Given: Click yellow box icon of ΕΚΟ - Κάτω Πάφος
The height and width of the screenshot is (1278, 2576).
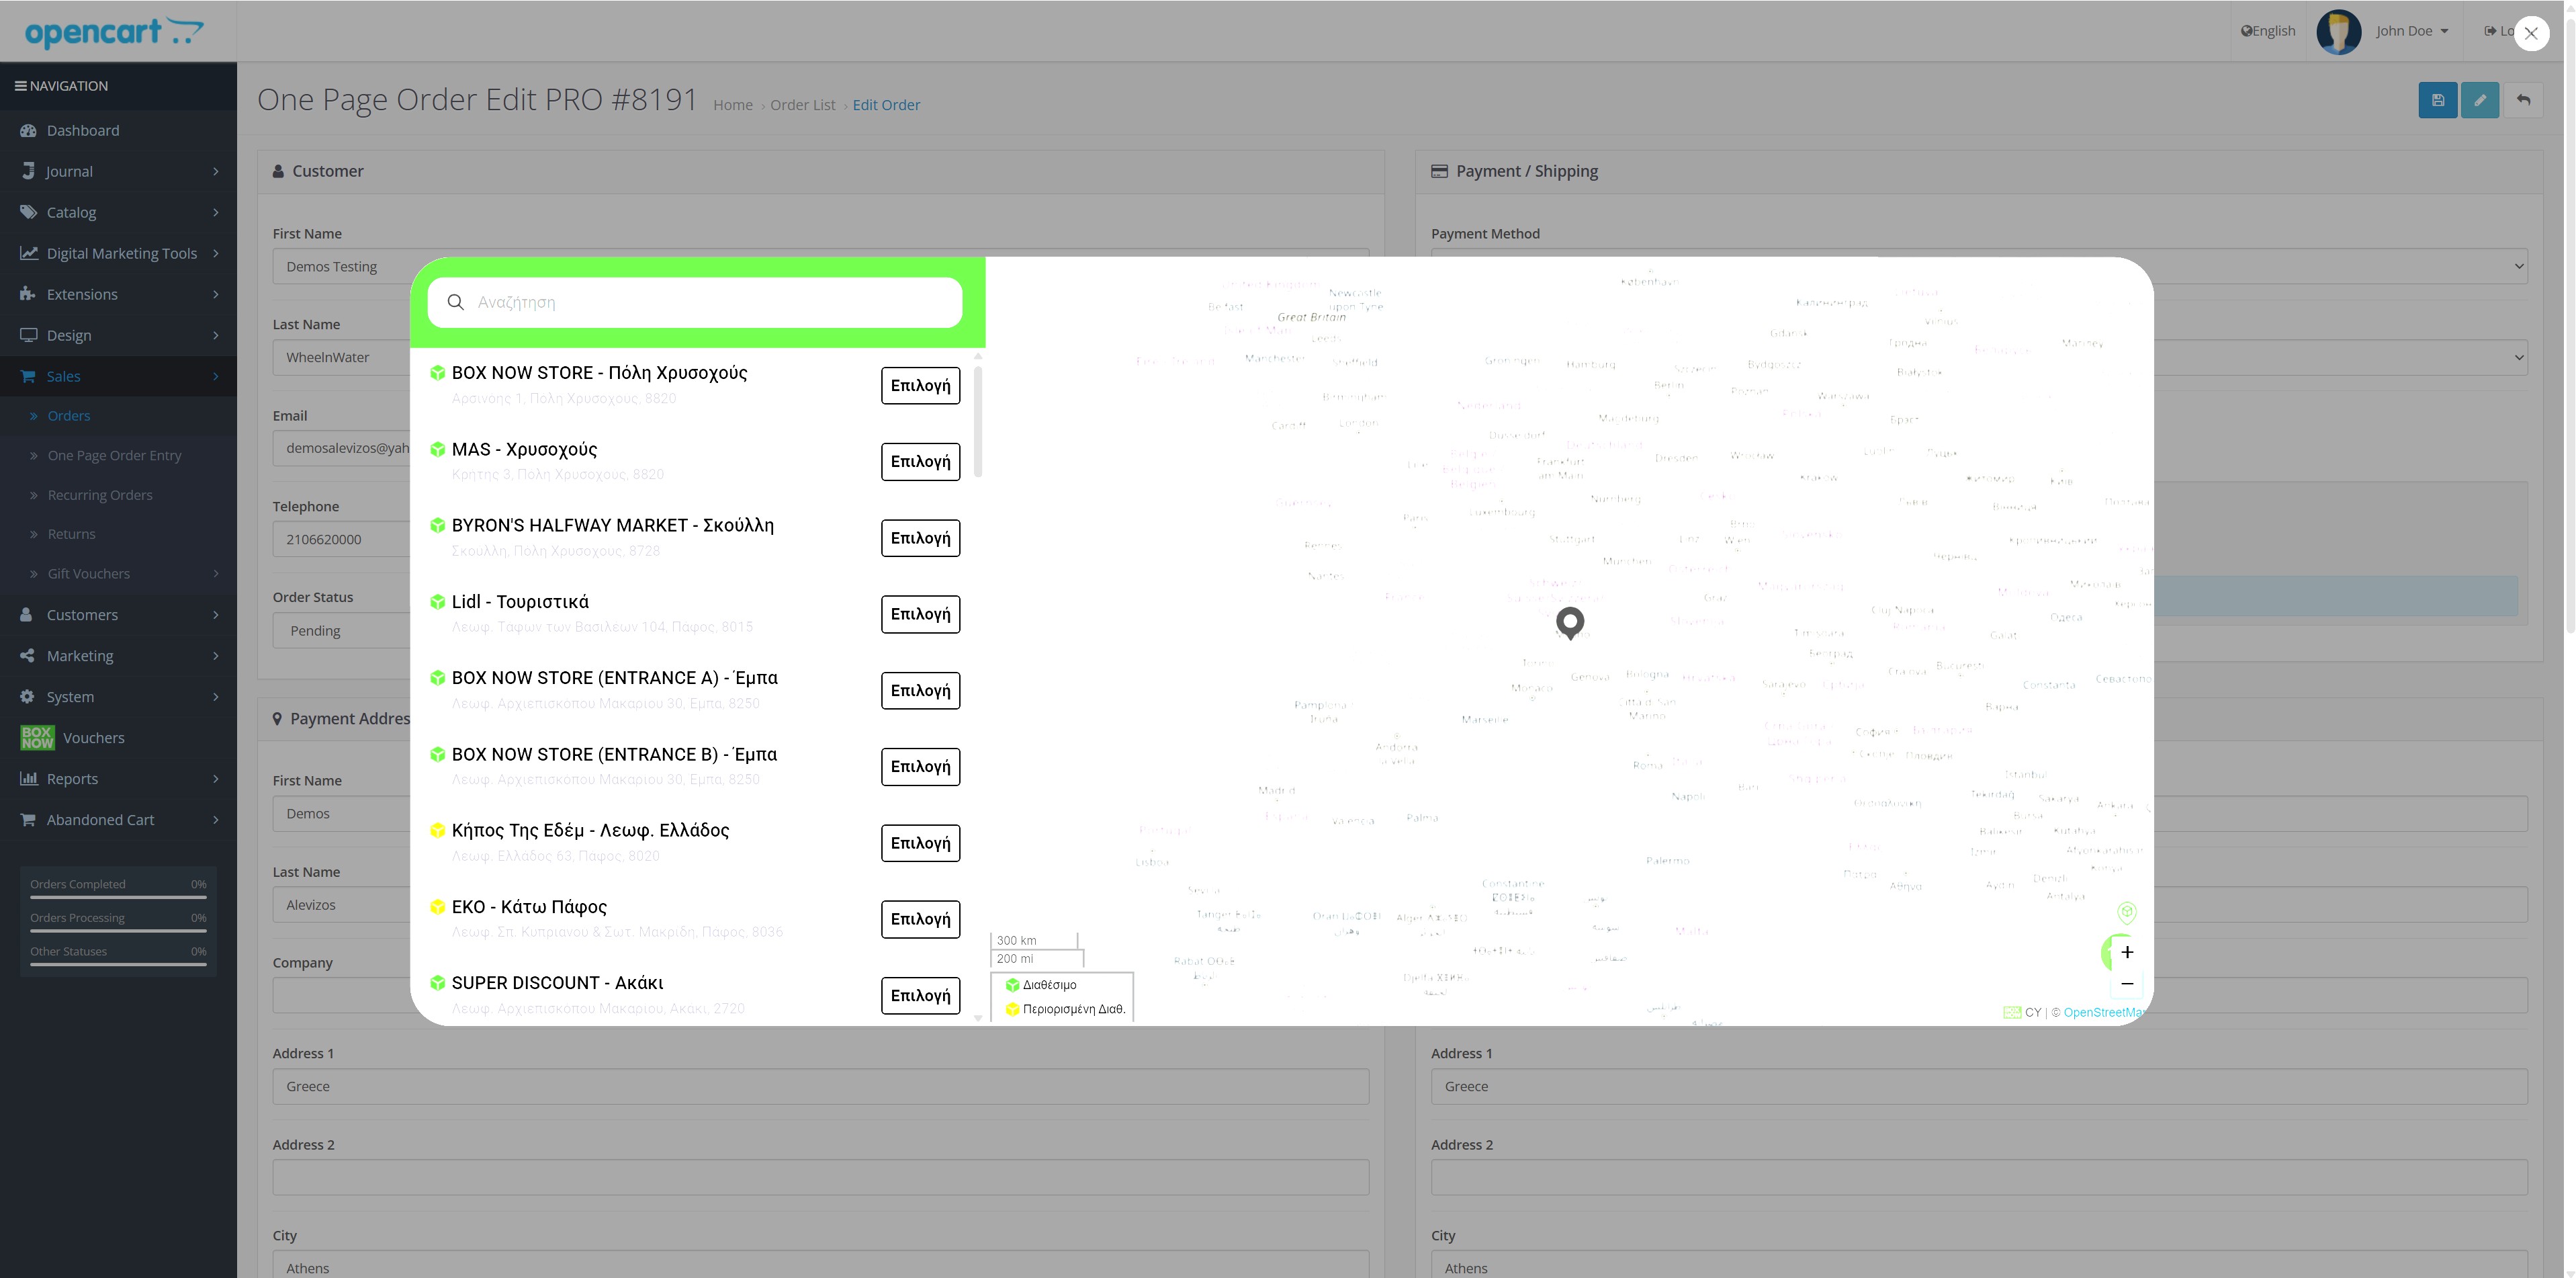Looking at the screenshot, I should pos(437,907).
